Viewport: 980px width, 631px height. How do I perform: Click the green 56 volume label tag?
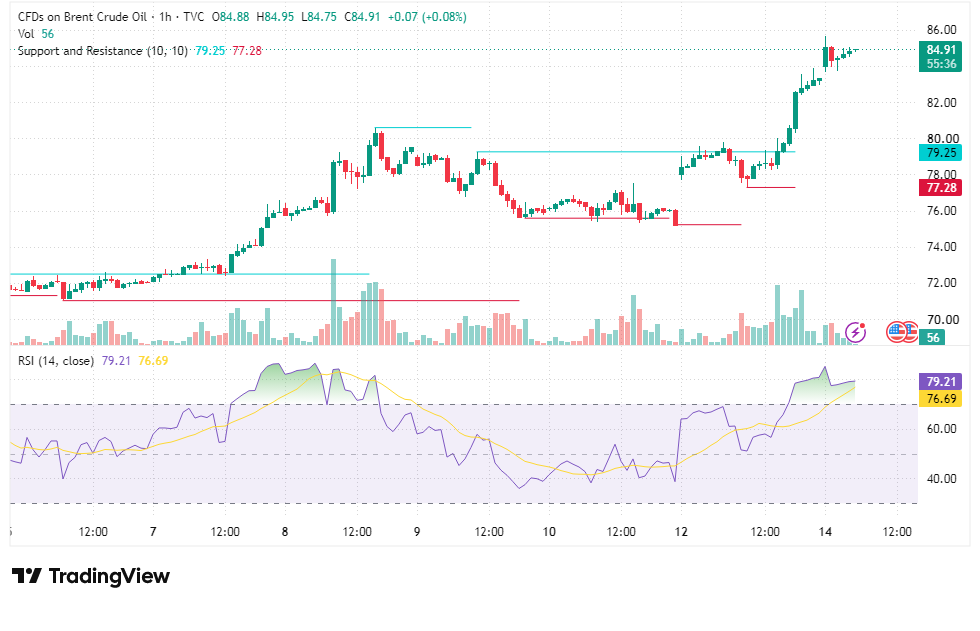pyautogui.click(x=932, y=337)
